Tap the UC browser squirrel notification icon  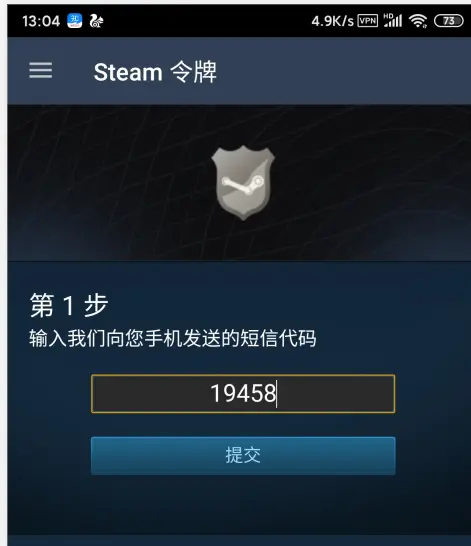[96, 21]
